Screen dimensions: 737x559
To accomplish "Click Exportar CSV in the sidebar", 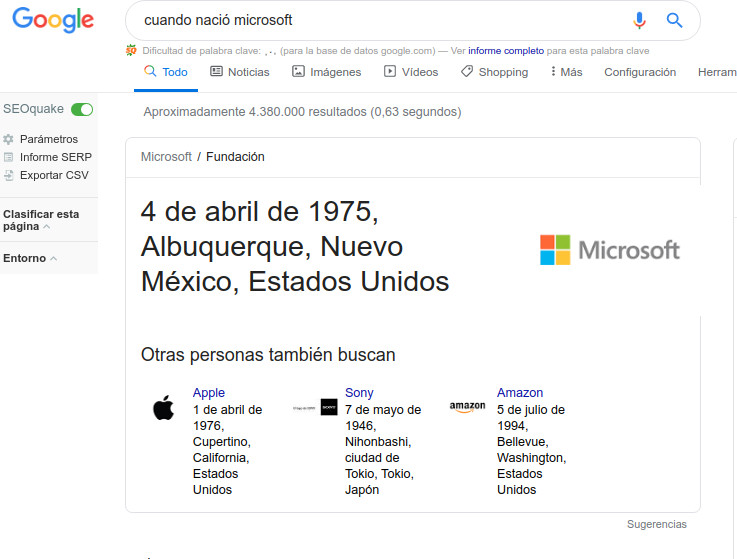I will 54,175.
